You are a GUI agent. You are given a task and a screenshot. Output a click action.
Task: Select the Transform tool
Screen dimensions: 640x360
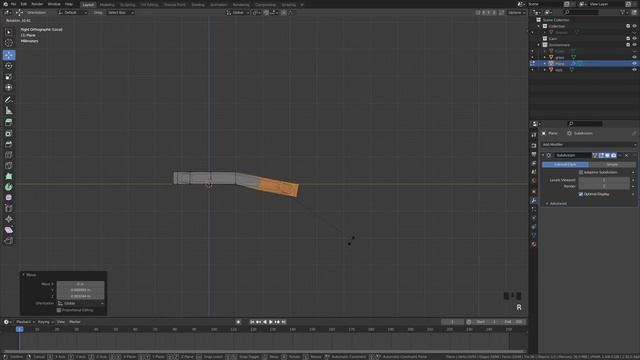click(x=9, y=87)
